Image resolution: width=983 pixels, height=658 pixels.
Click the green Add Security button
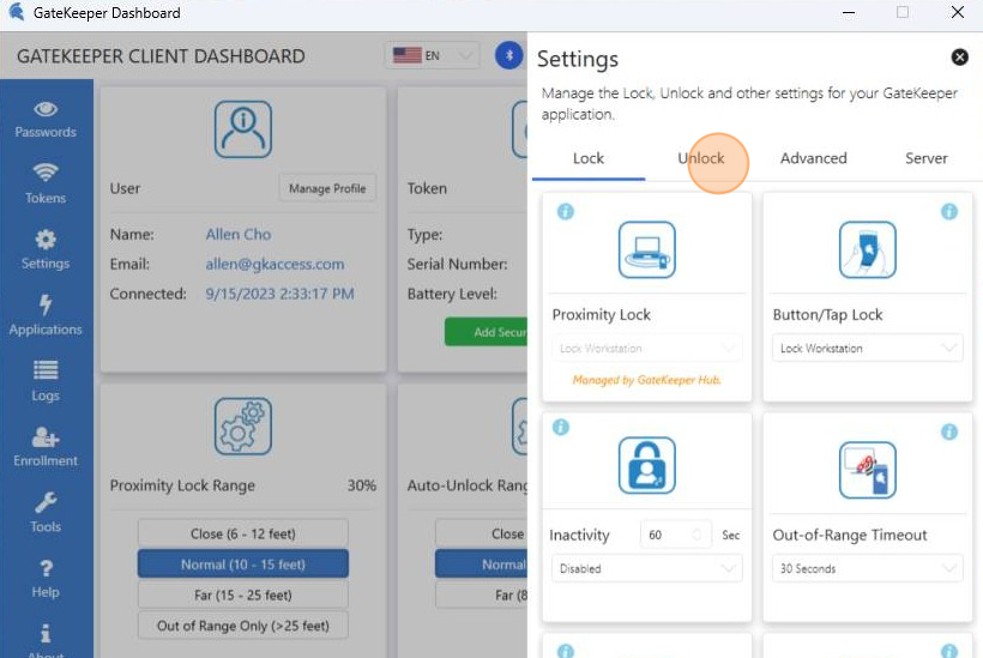click(x=486, y=332)
